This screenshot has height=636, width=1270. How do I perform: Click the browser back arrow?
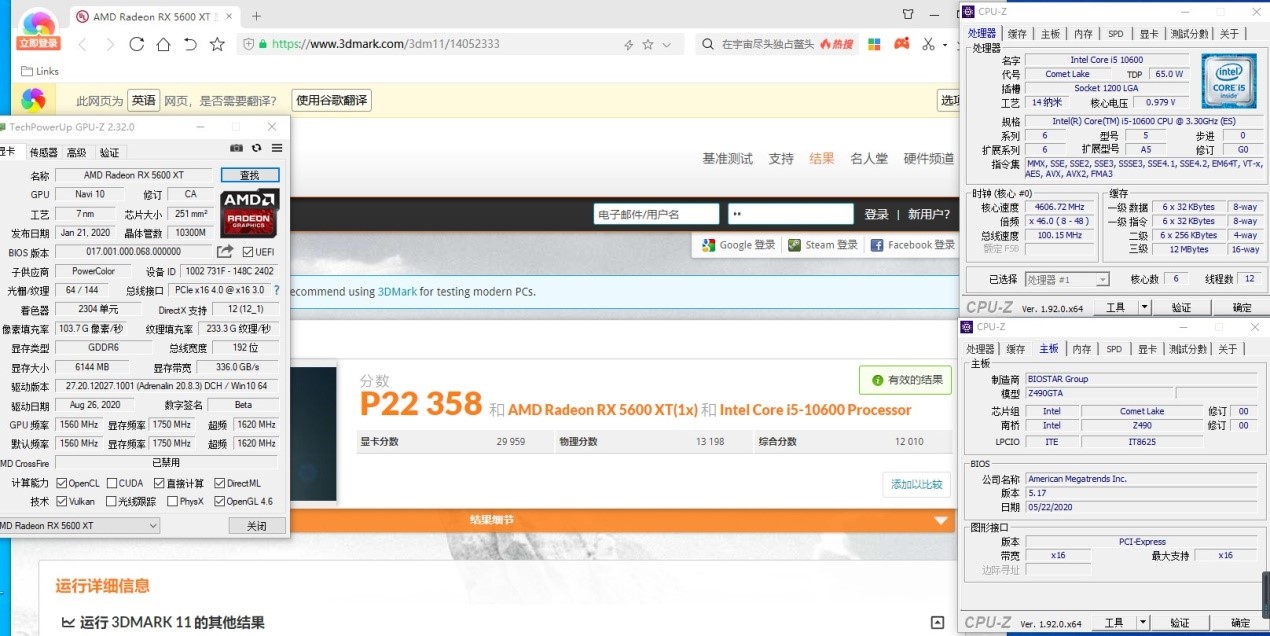tap(82, 44)
